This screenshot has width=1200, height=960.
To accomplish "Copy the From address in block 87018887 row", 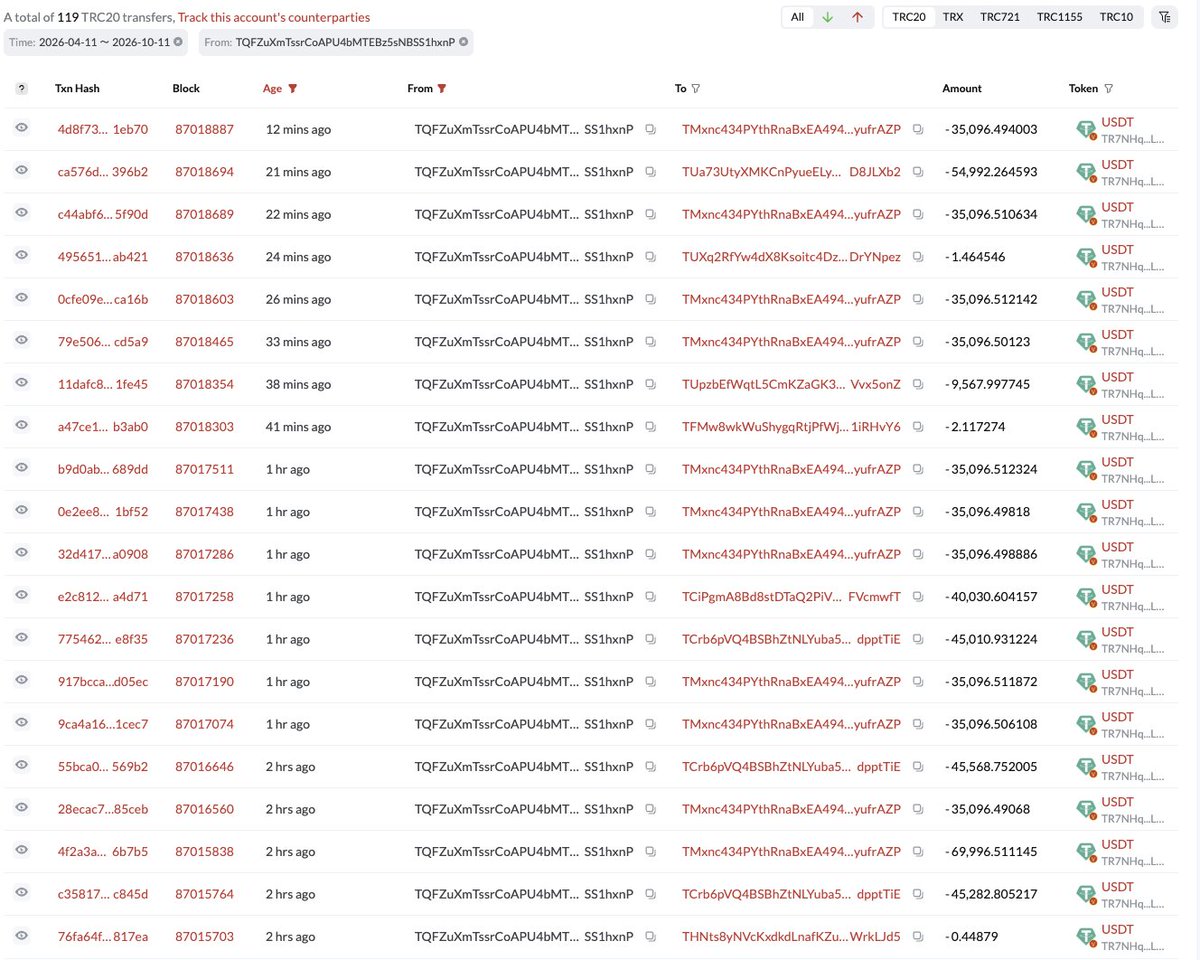I will click(x=650, y=129).
